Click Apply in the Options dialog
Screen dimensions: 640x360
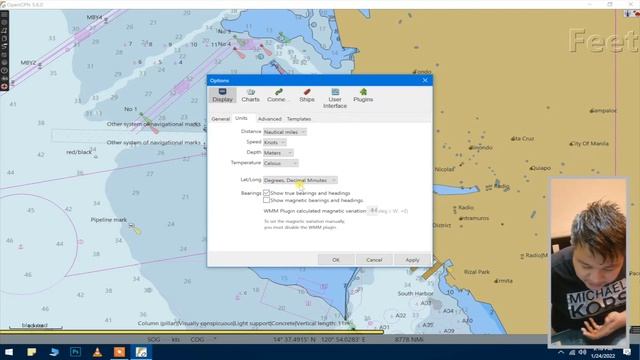412,260
